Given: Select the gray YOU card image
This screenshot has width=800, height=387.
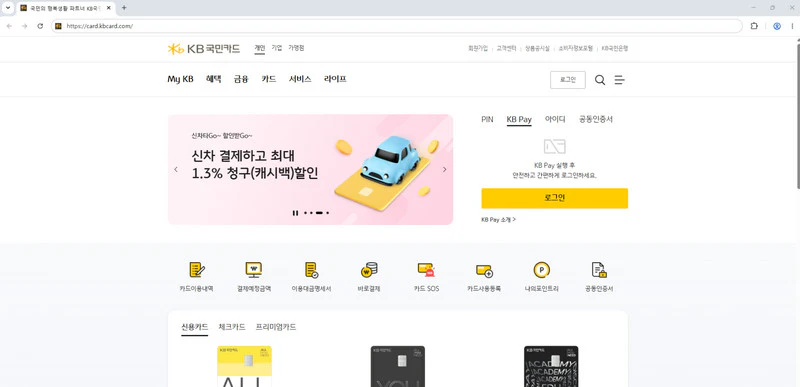Looking at the screenshot, I should (x=398, y=367).
